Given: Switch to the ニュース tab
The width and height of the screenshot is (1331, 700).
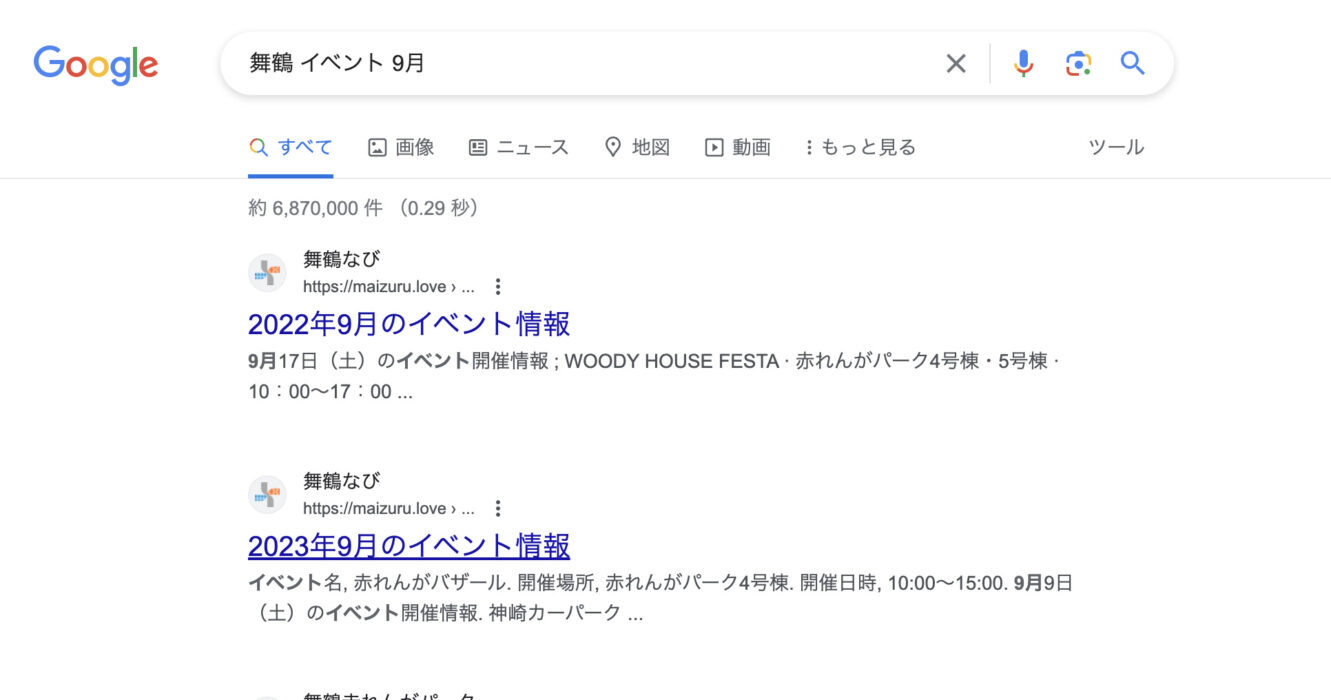Looking at the screenshot, I should pyautogui.click(x=519, y=148).
